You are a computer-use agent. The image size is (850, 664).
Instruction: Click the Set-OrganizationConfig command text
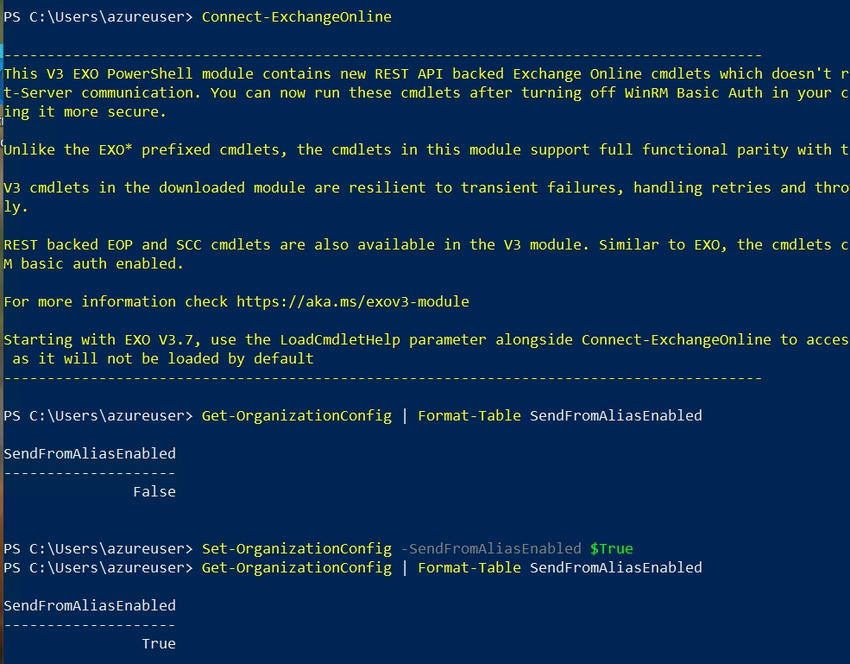[296, 549]
